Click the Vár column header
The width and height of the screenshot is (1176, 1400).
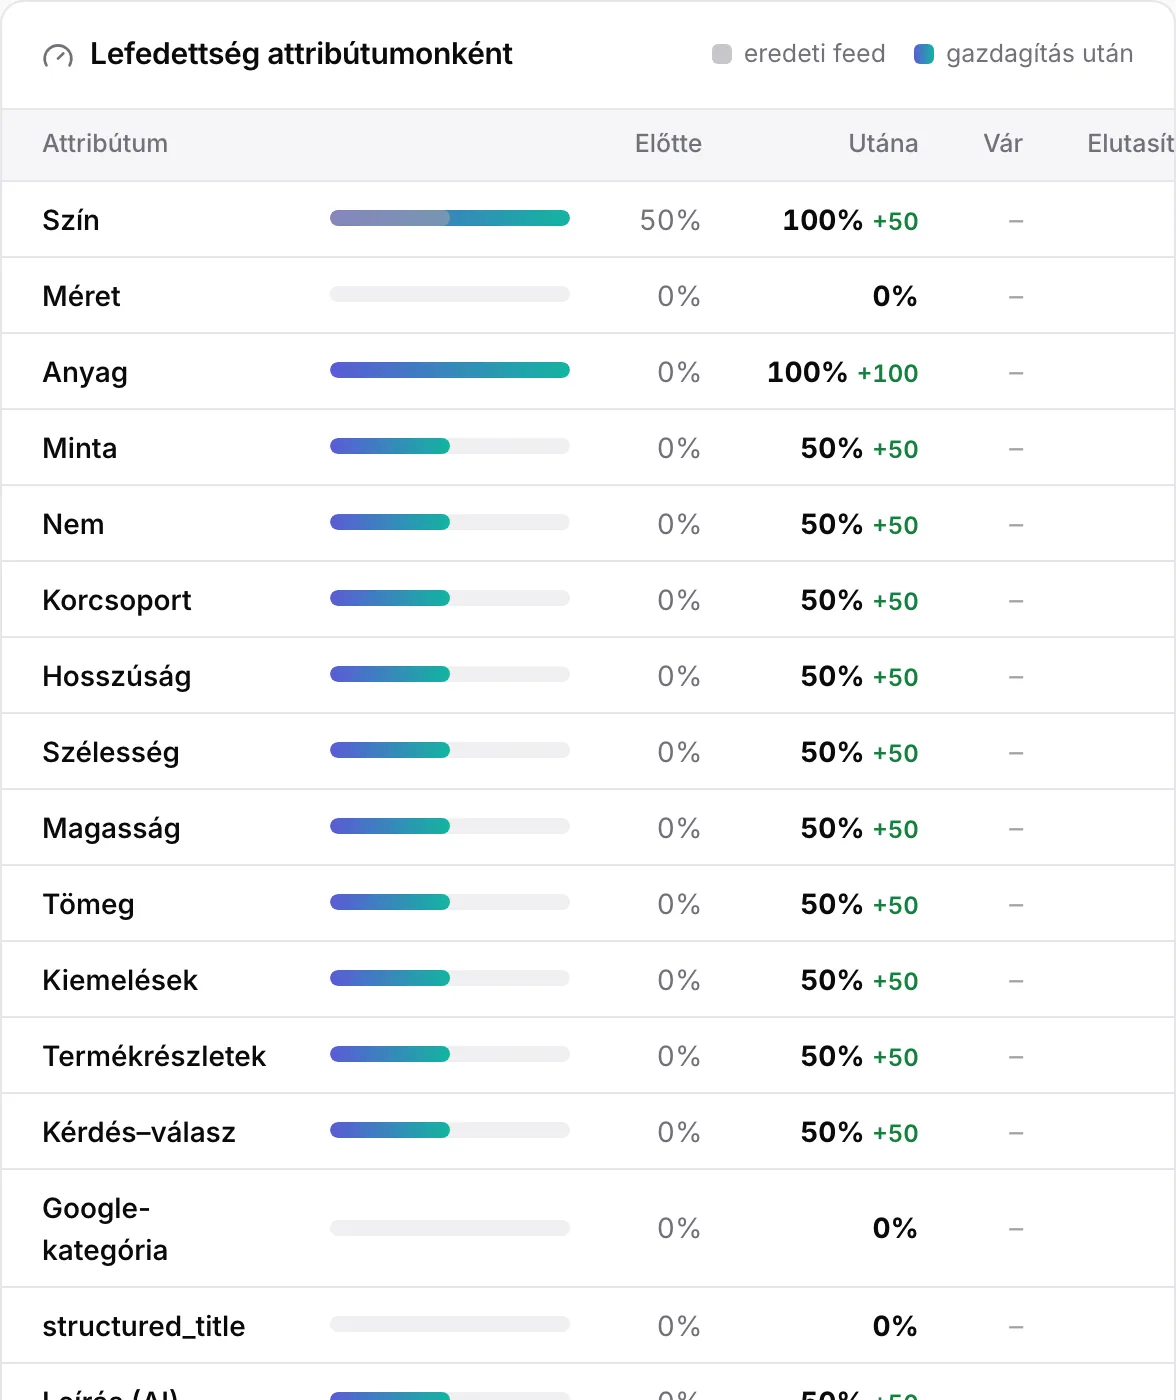pos(1003,144)
